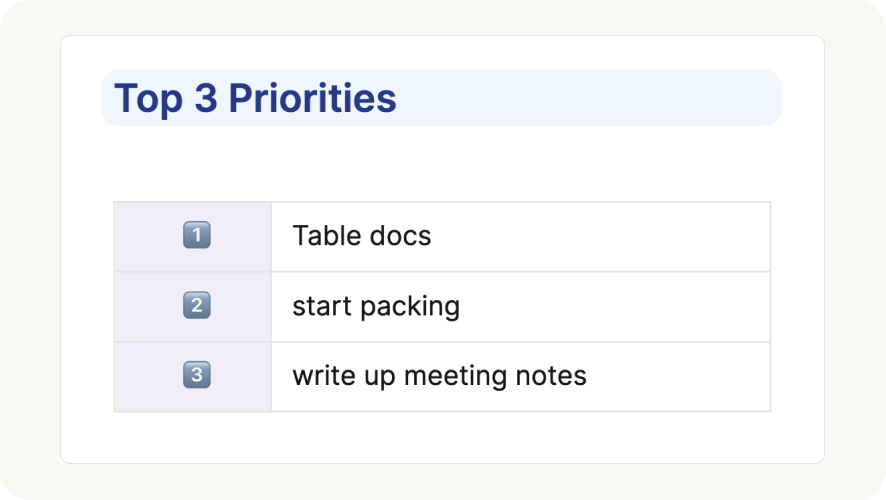Click the number 1 emoji icon

197,236
